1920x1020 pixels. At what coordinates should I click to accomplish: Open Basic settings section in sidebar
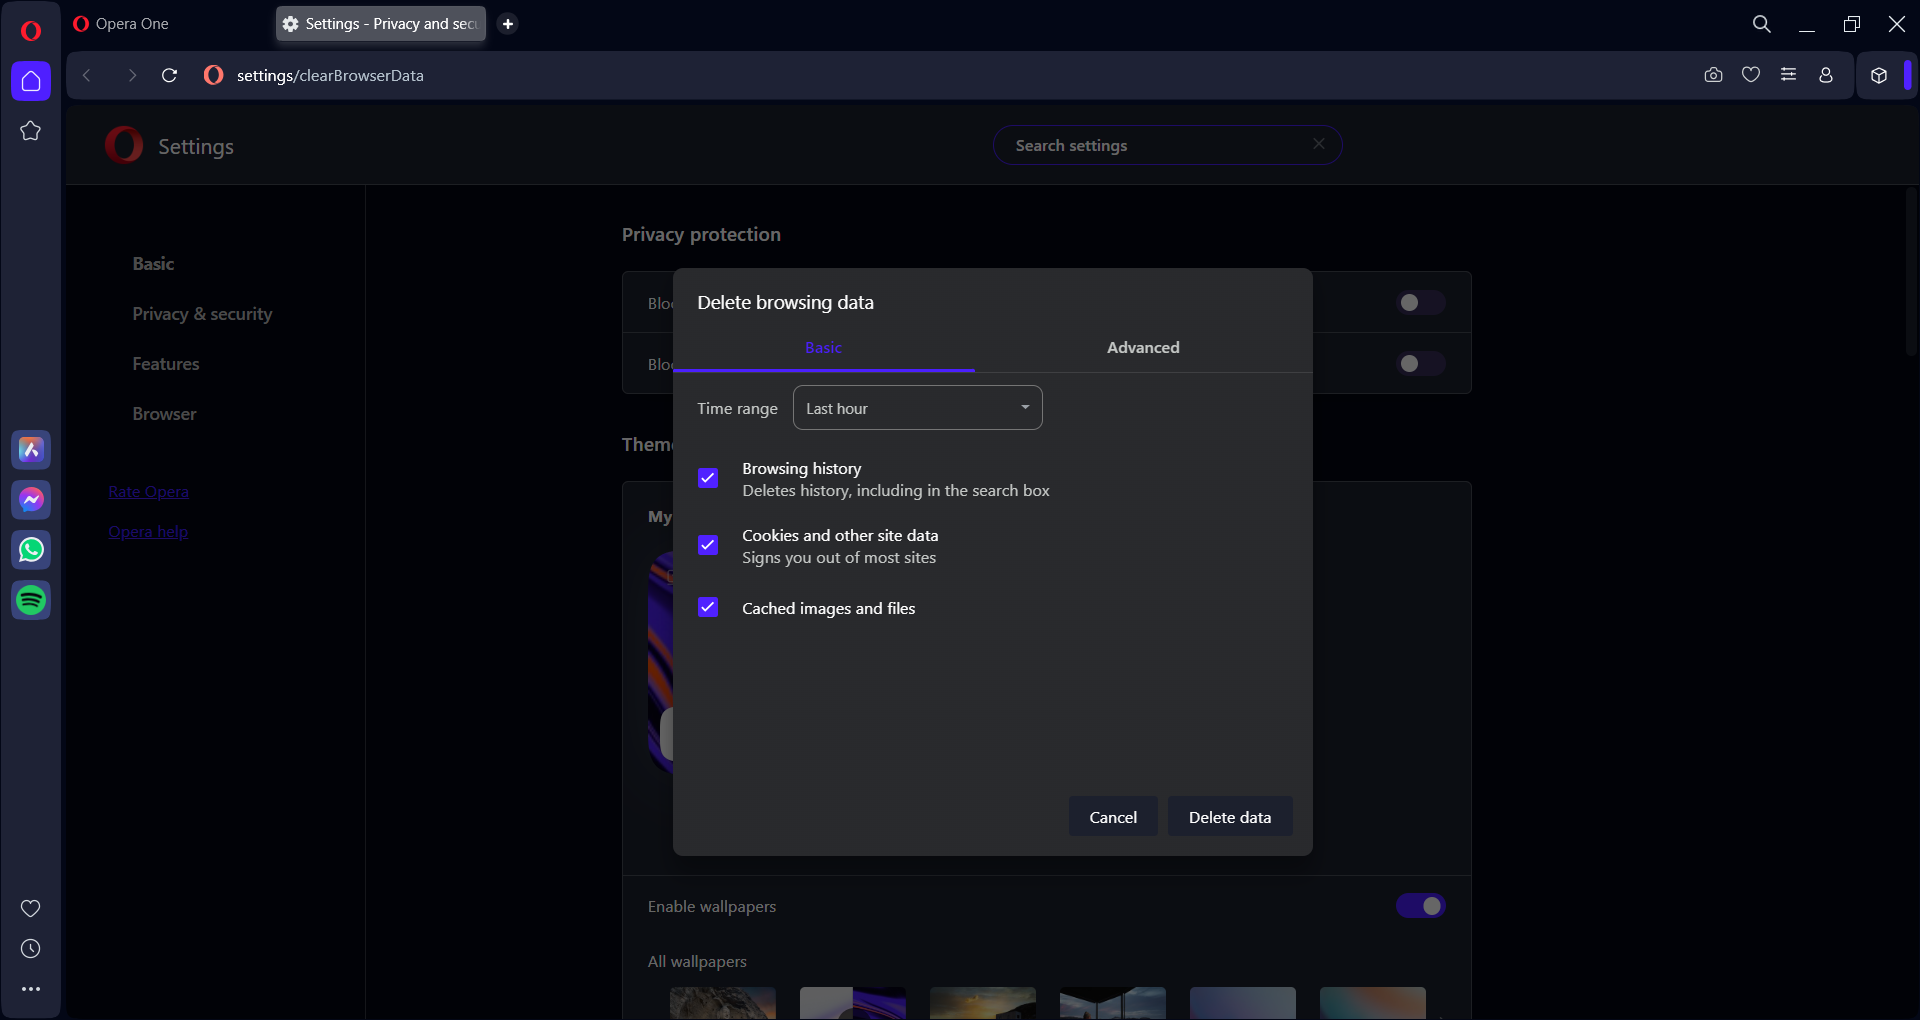click(153, 264)
